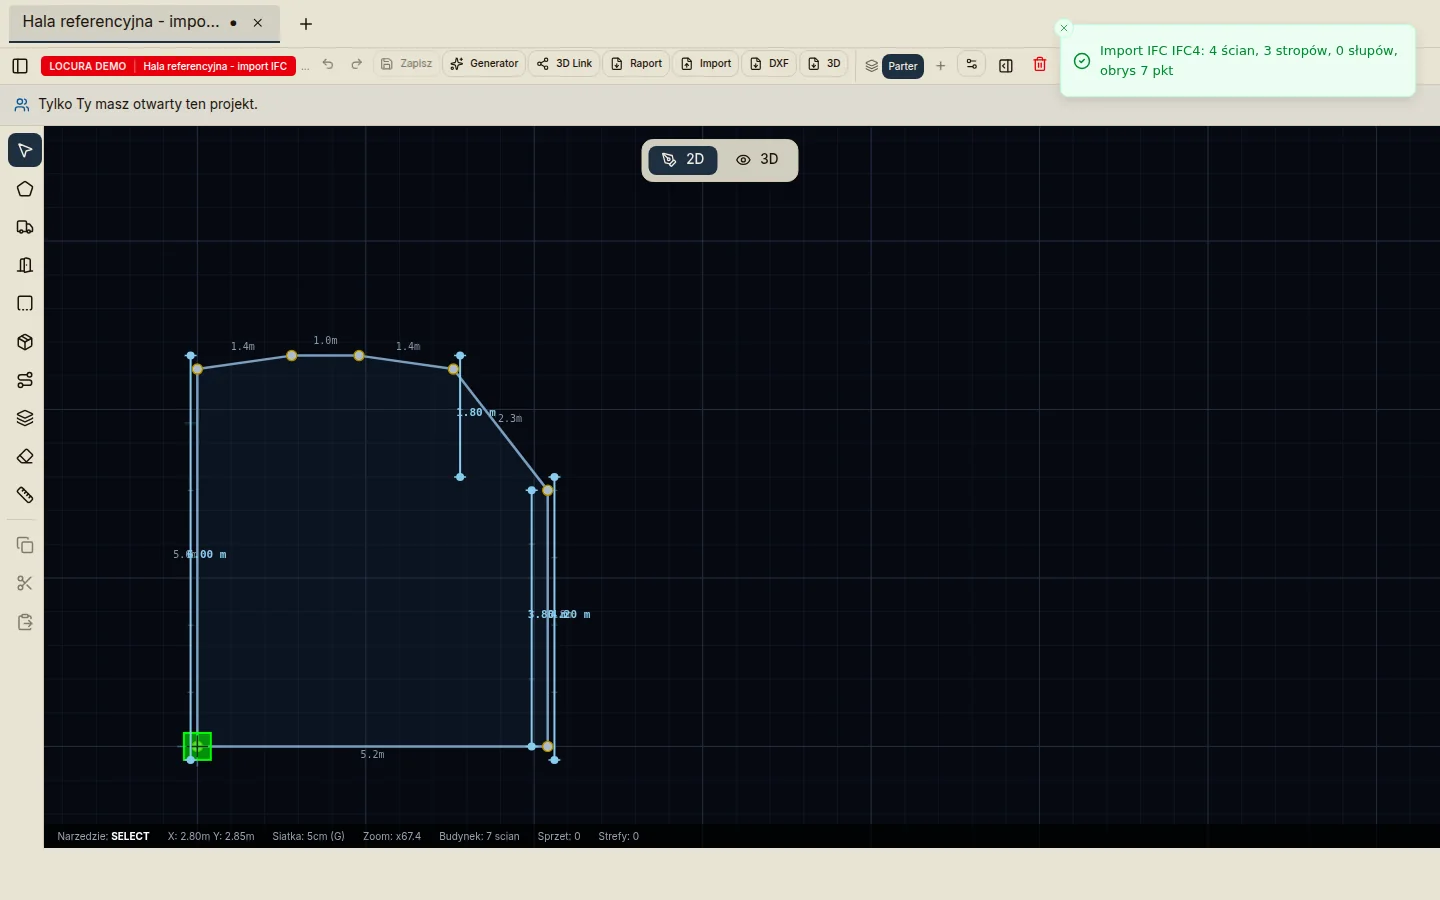Pick the truck equipment tool
This screenshot has height=900, width=1440.
[25, 227]
